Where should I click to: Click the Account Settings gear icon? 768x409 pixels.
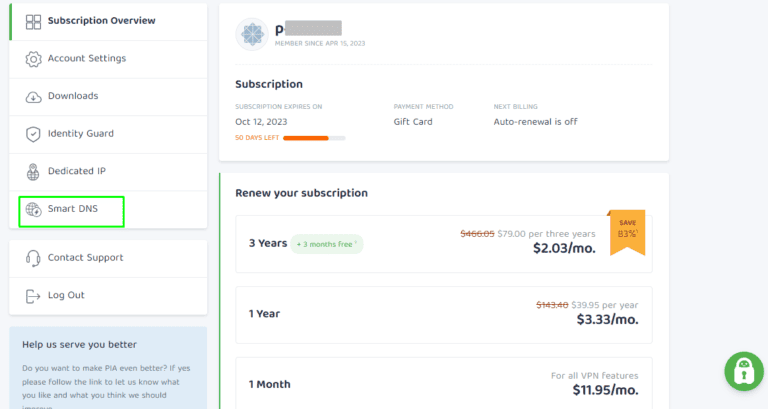(33, 59)
